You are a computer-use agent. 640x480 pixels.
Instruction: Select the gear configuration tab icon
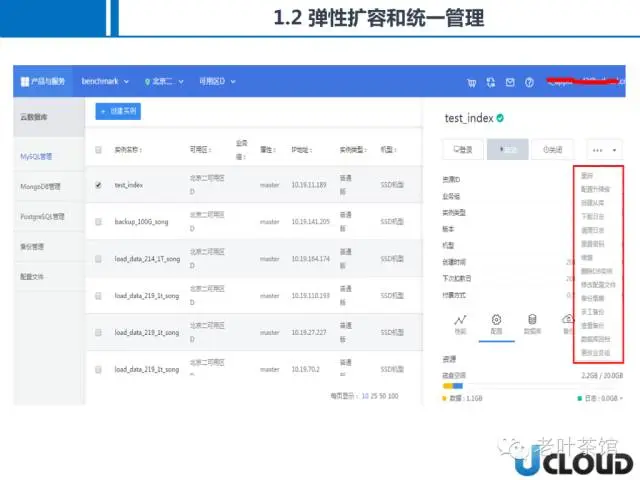click(496, 320)
